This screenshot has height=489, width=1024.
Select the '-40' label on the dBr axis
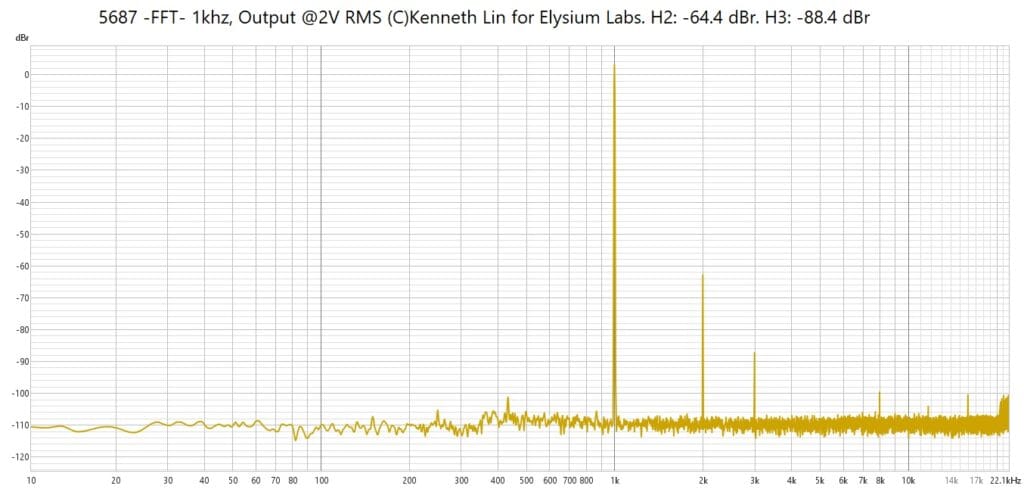point(24,202)
